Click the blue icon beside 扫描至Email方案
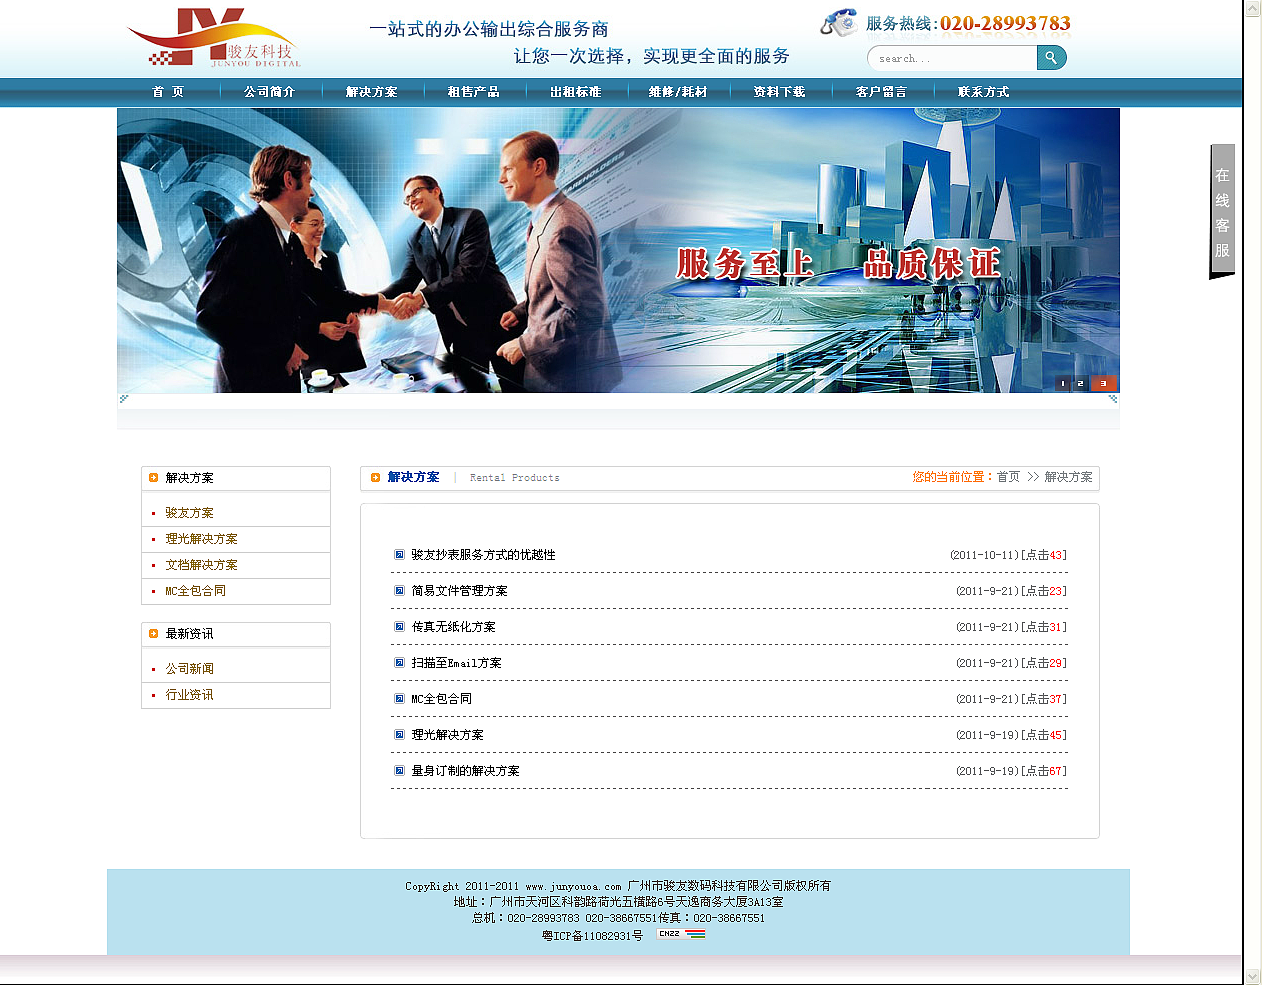The height and width of the screenshot is (985, 1263). [399, 662]
